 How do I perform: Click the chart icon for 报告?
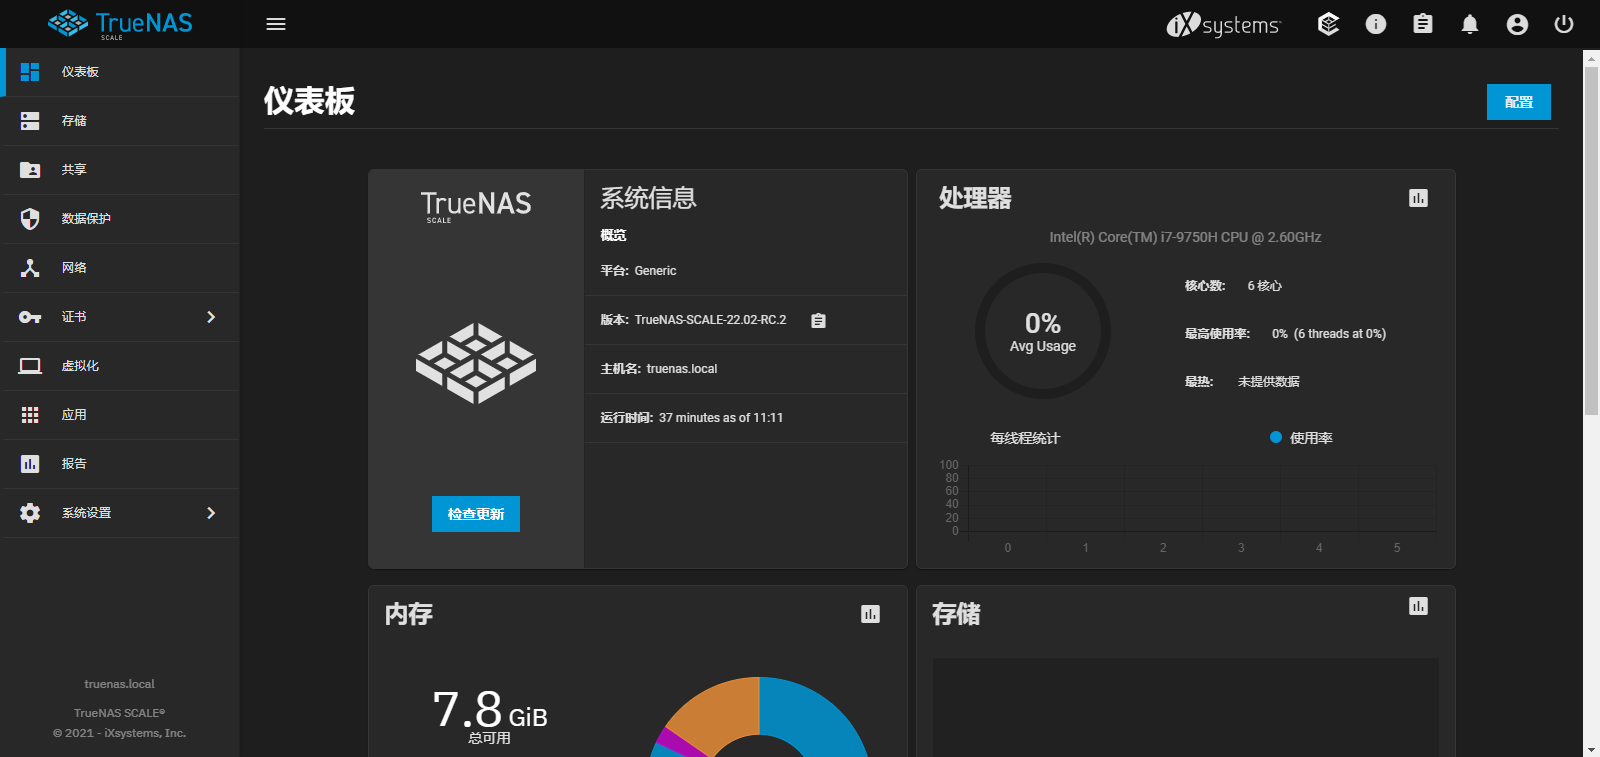(30, 464)
